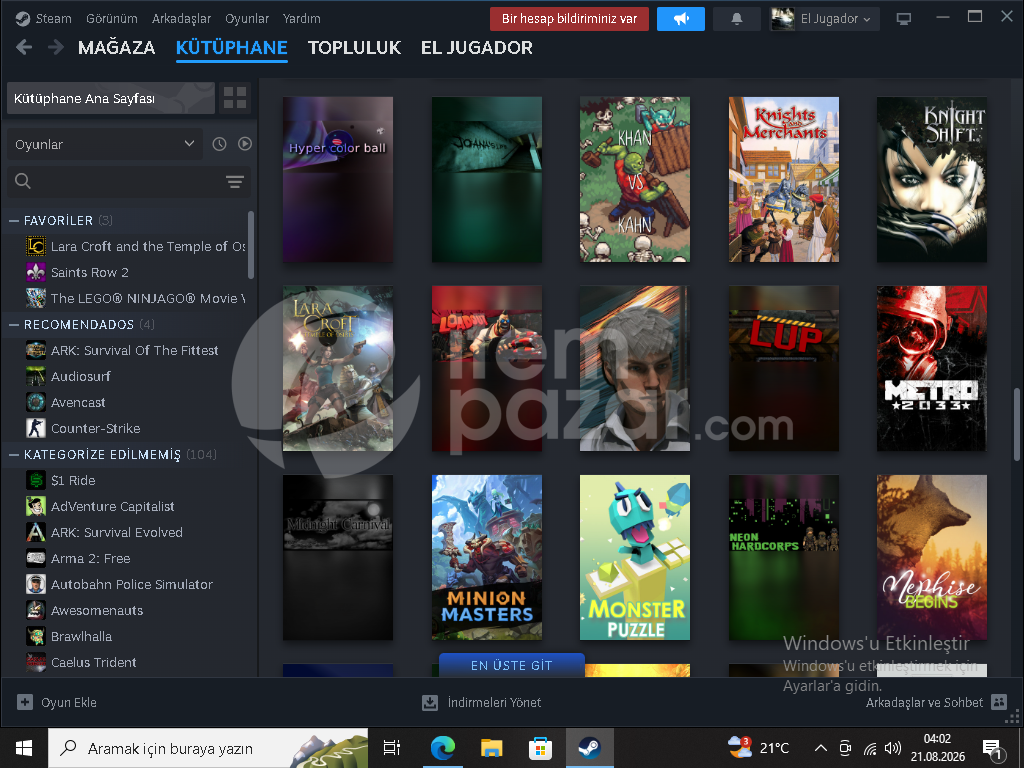Image resolution: width=1024 pixels, height=768 pixels.
Task: Open Microsoft Store from taskbar
Action: 540,748
